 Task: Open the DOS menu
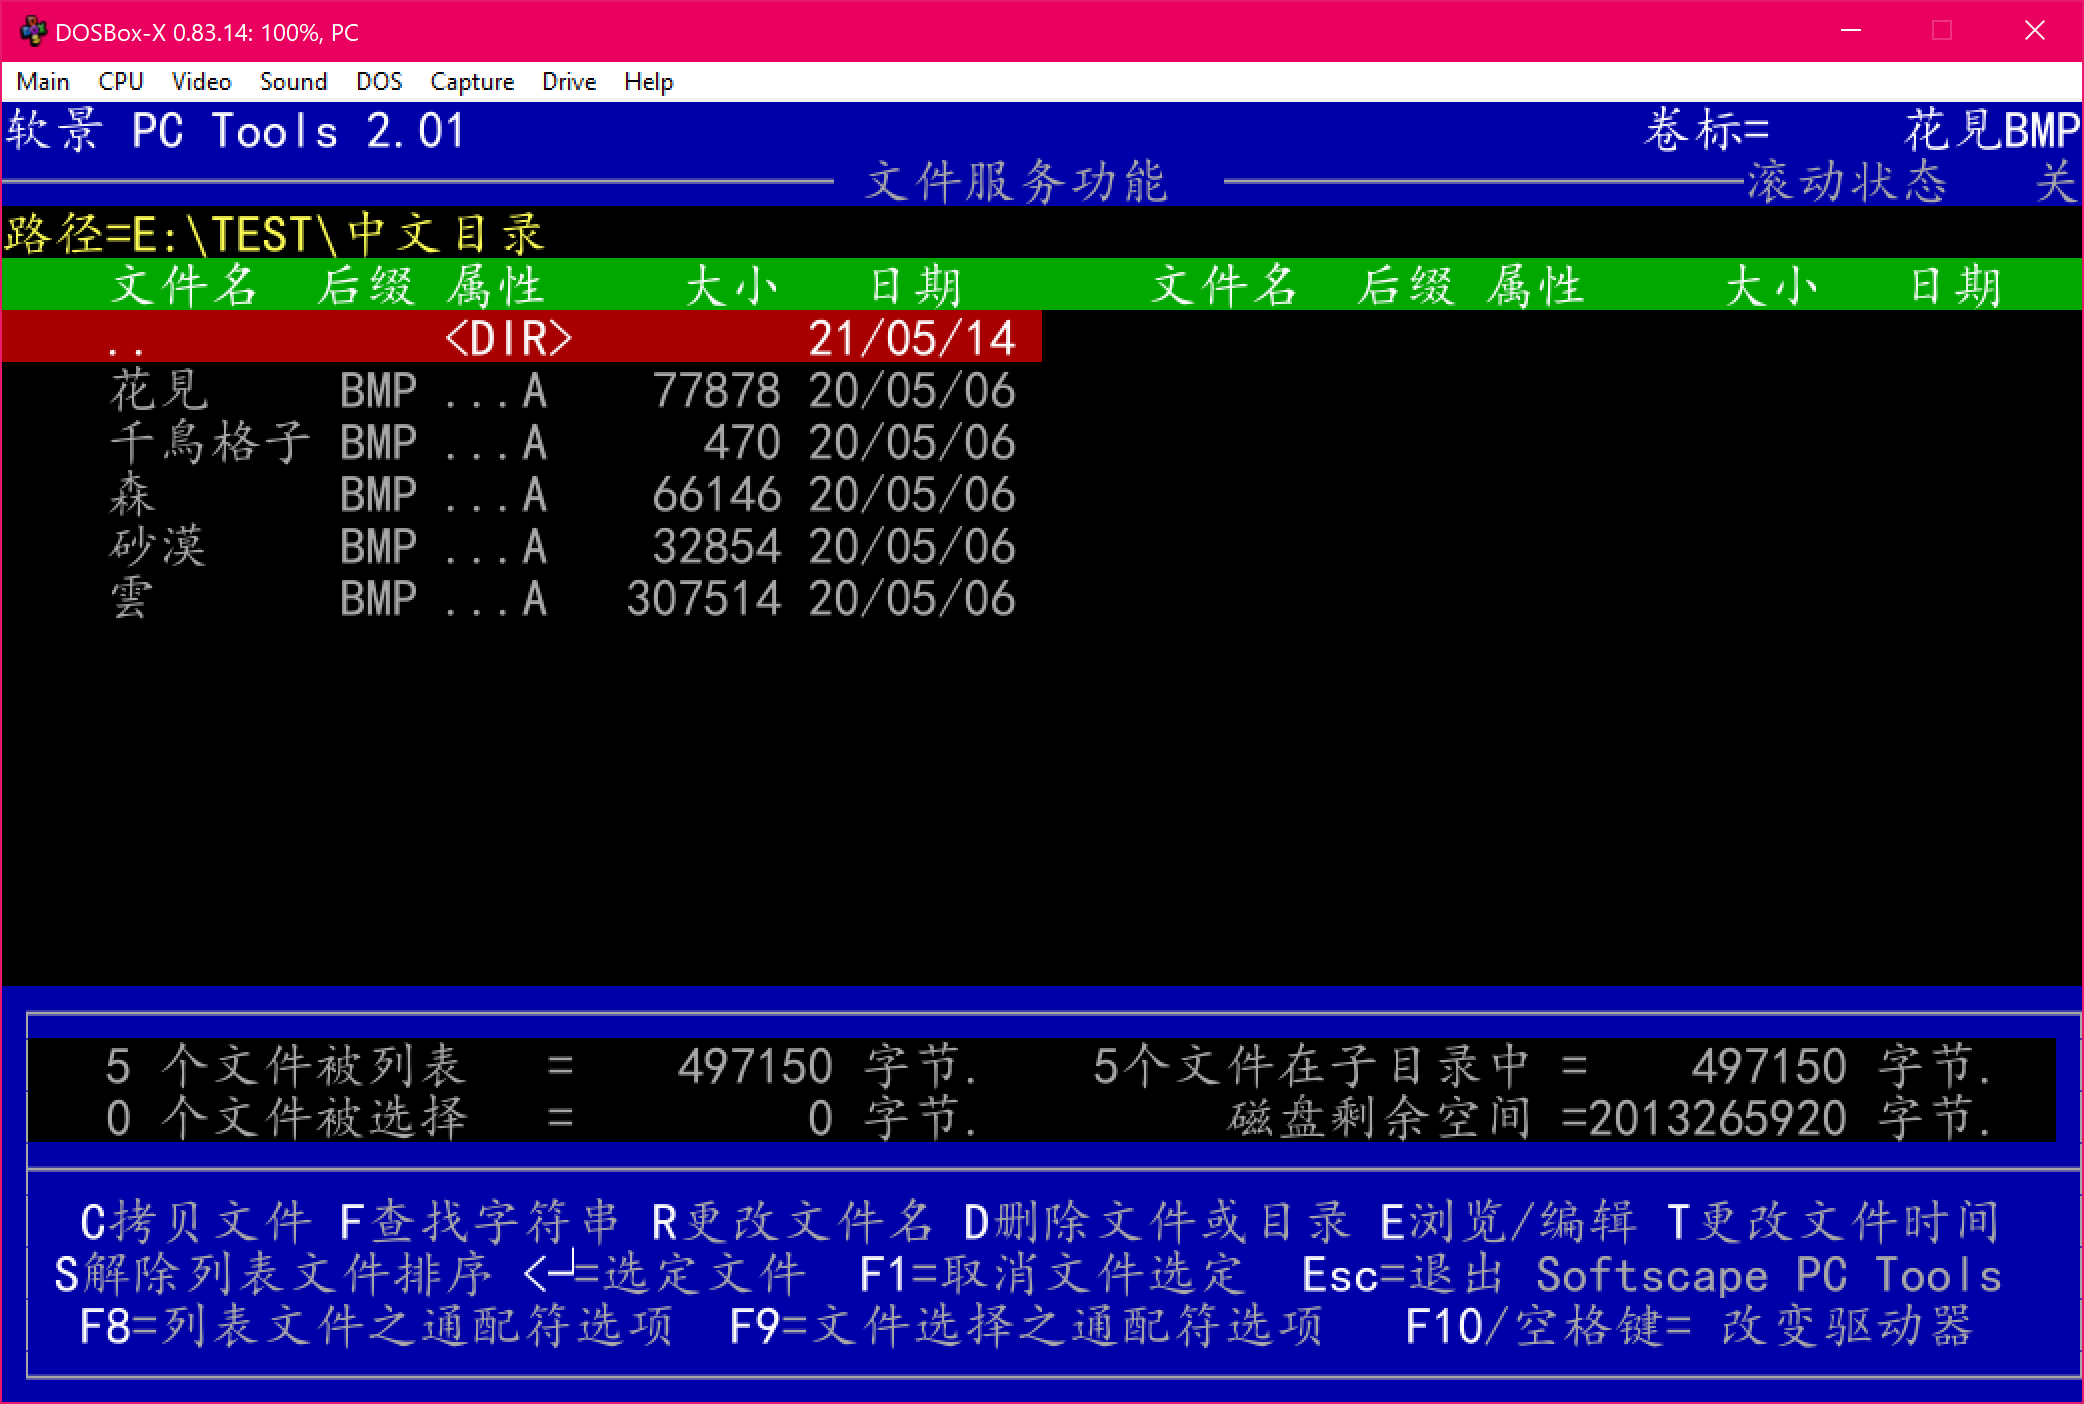point(379,82)
